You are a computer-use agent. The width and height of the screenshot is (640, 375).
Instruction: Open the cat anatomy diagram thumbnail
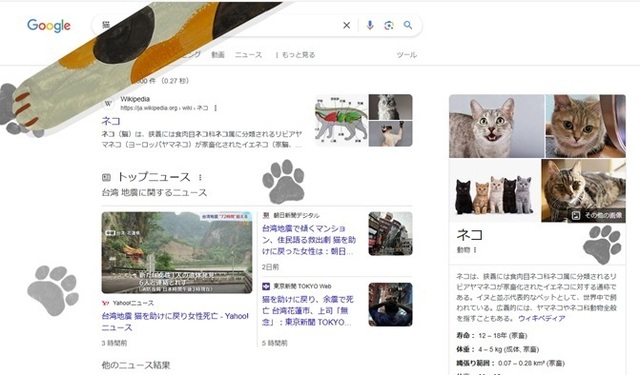pyautogui.click(x=341, y=120)
